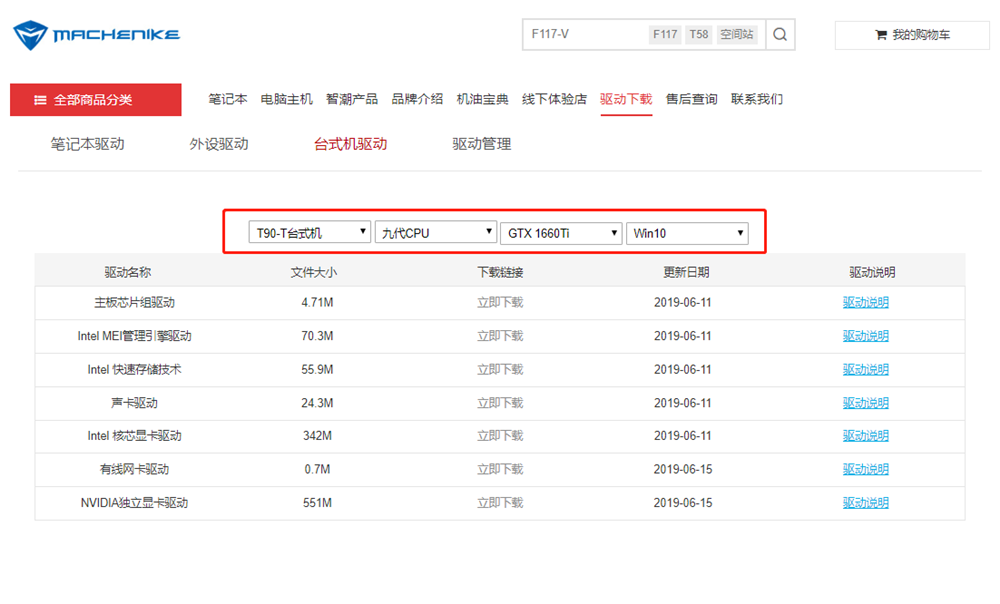Open the 驱动下载 menu item
The height and width of the screenshot is (604, 1000).
[x=626, y=99]
